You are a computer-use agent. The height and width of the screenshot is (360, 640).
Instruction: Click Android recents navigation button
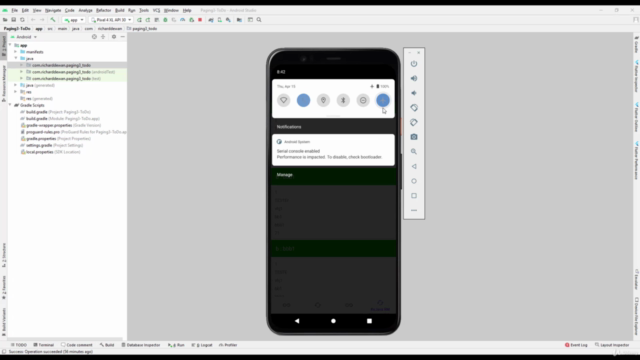coord(369,321)
